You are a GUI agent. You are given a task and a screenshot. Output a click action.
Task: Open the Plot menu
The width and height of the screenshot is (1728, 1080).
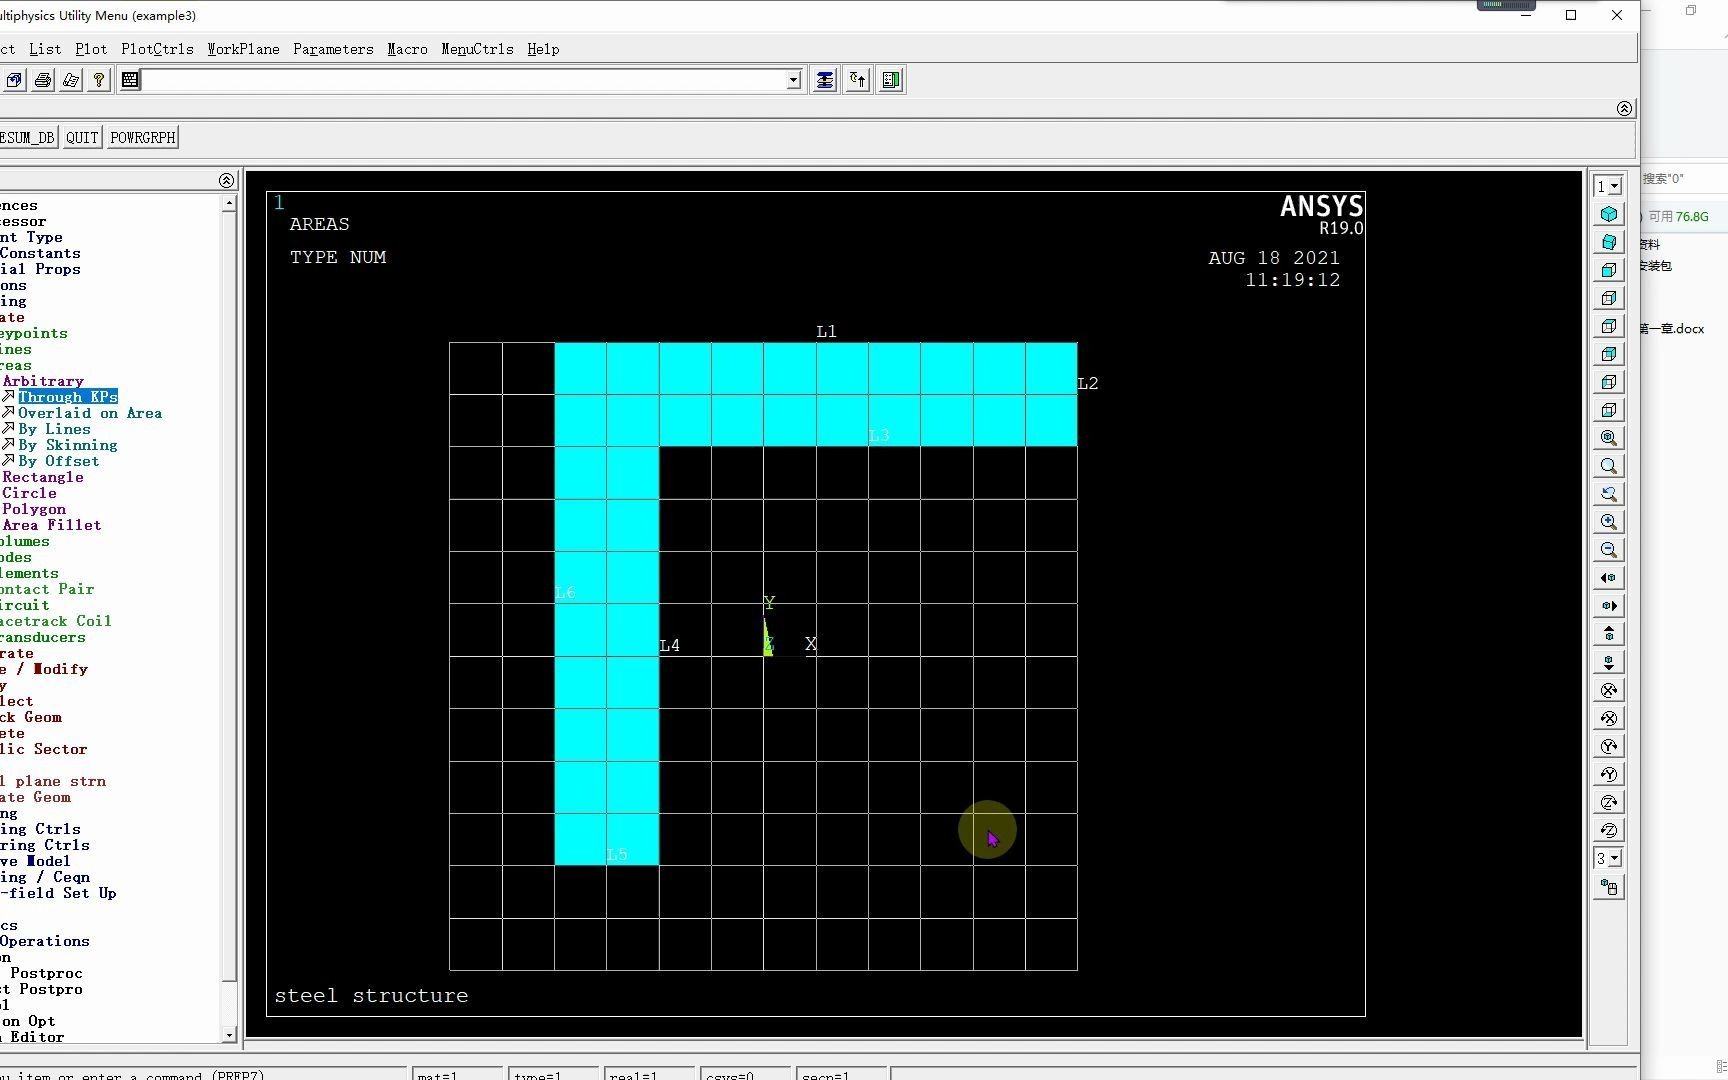(91, 49)
